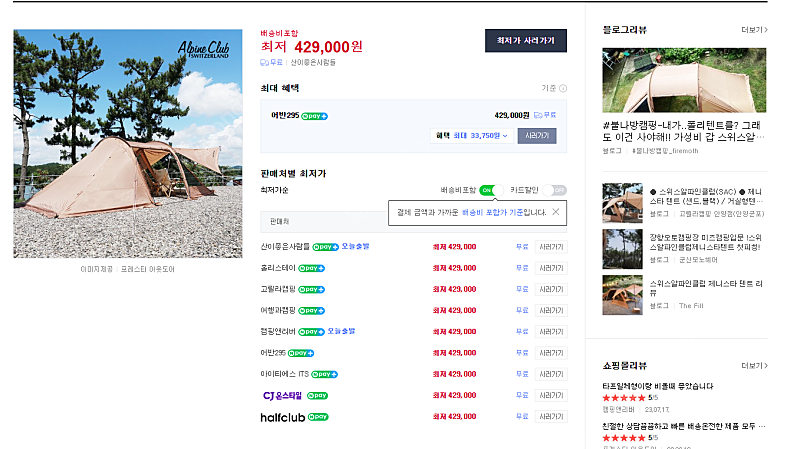This screenshot has width=800, height=449.
Task: Turn off the 배송비포함 toggle
Action: (491, 189)
